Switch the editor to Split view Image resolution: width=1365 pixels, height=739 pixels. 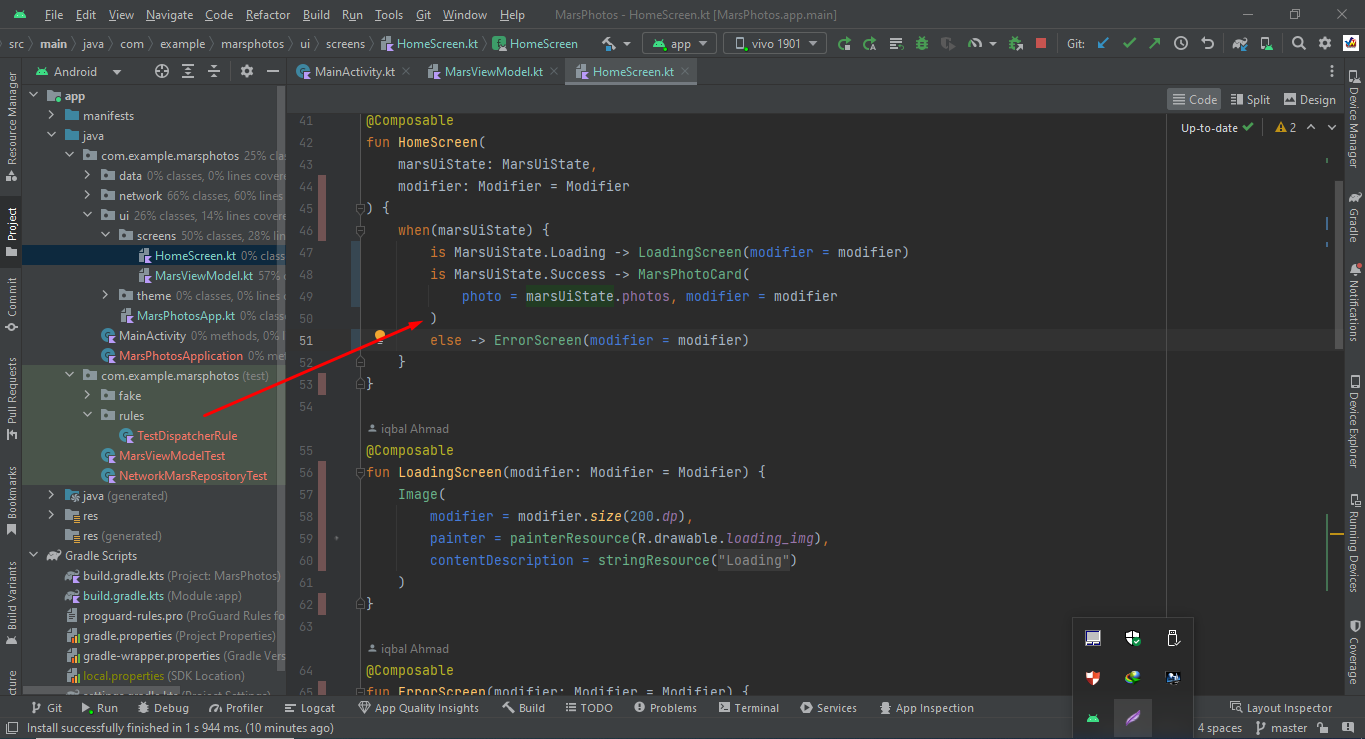pos(1250,99)
